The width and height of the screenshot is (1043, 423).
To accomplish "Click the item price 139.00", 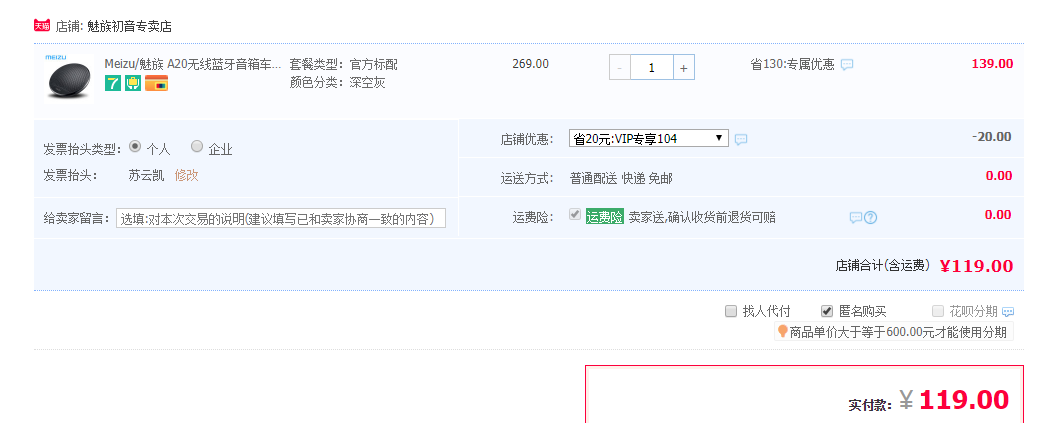I will click(992, 64).
